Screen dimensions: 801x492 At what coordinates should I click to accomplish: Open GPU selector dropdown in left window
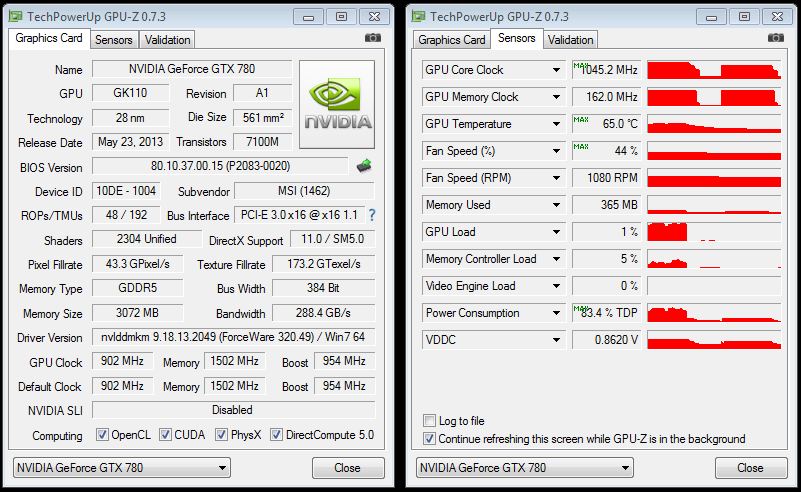pyautogui.click(x=122, y=467)
